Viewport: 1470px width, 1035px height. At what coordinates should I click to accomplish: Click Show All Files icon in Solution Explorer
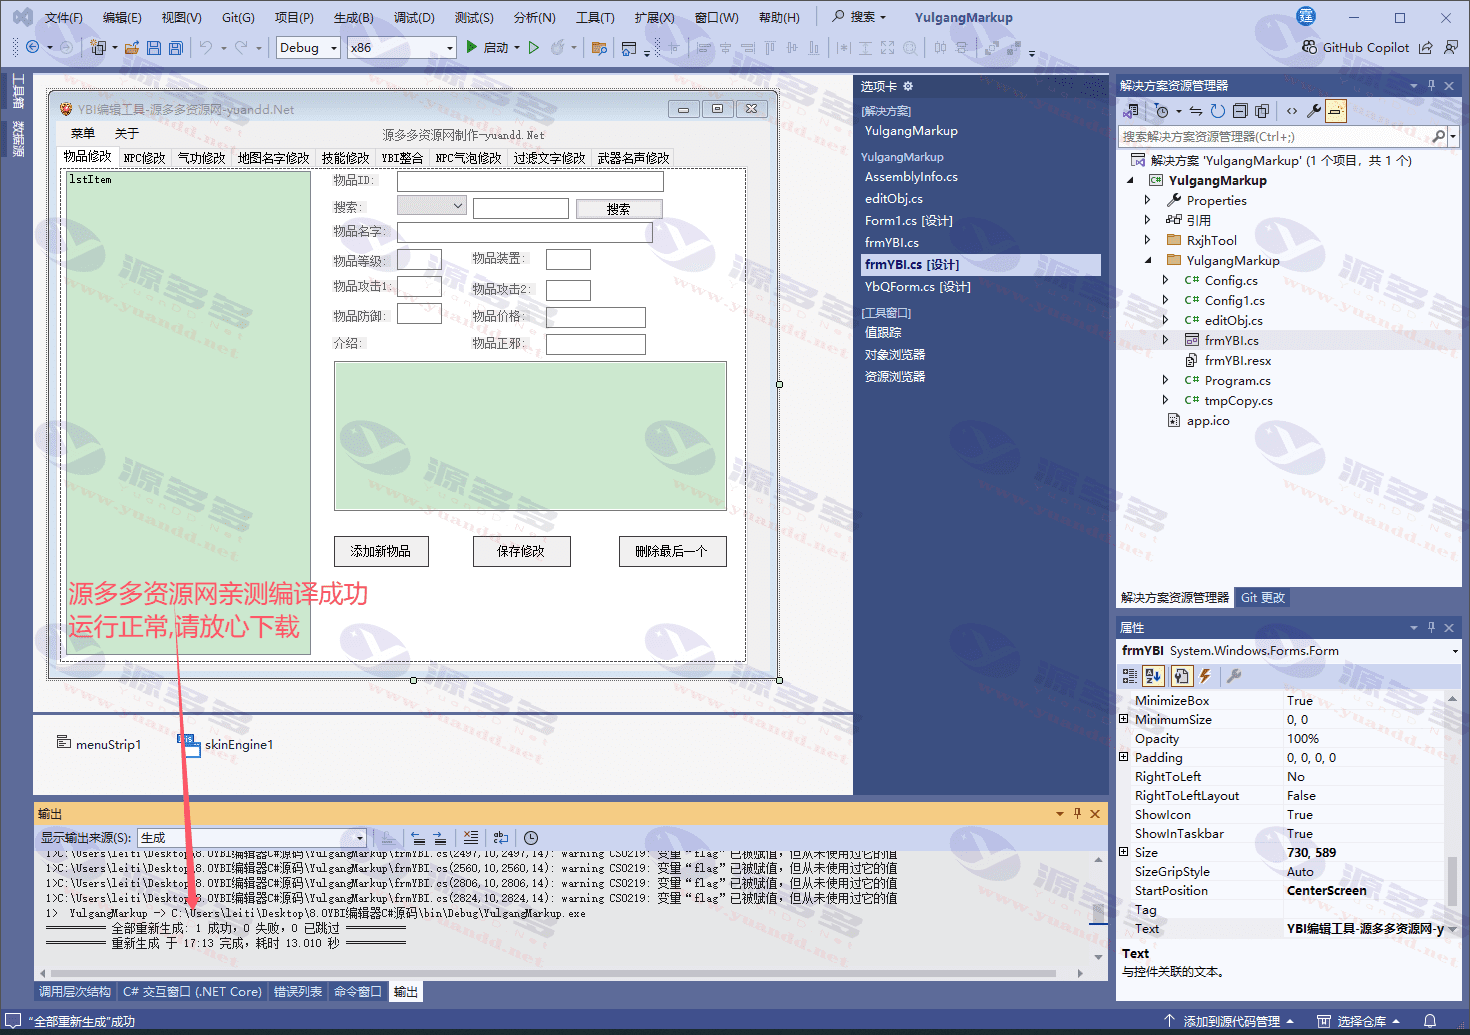click(x=1262, y=111)
